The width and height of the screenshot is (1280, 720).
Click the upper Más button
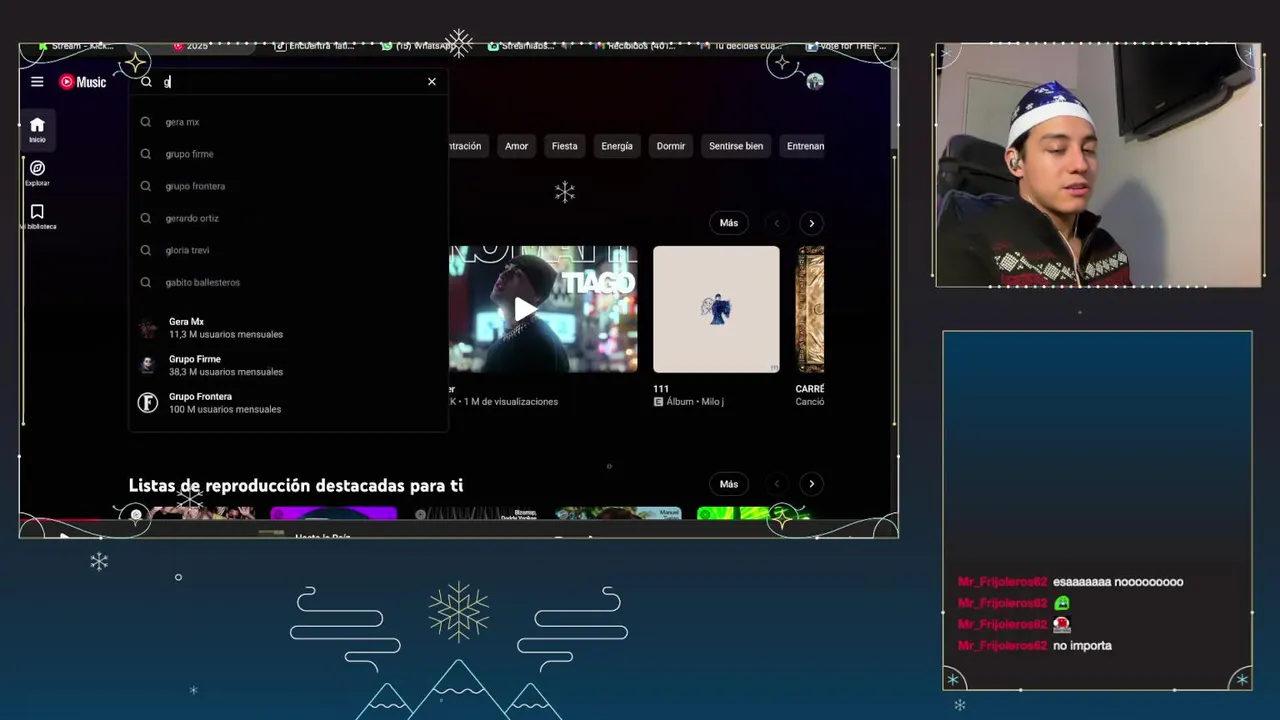(729, 223)
